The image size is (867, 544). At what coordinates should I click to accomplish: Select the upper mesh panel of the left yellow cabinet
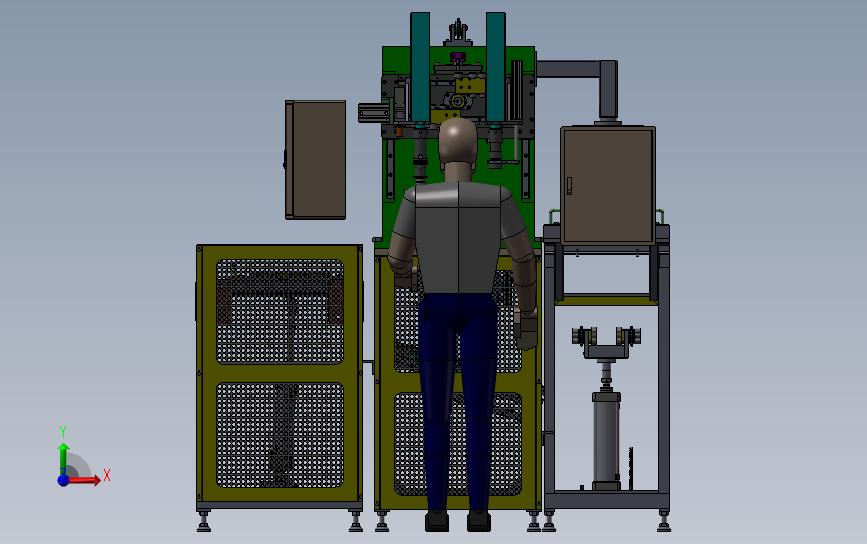click(280, 311)
